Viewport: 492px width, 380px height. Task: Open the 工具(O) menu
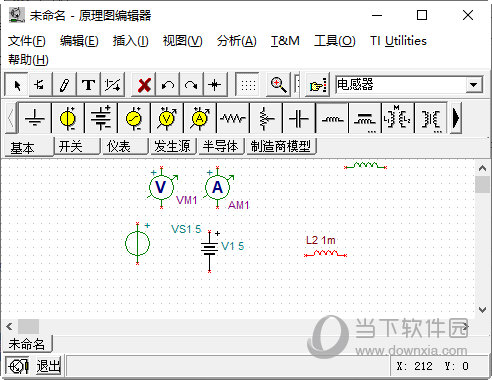[335, 41]
